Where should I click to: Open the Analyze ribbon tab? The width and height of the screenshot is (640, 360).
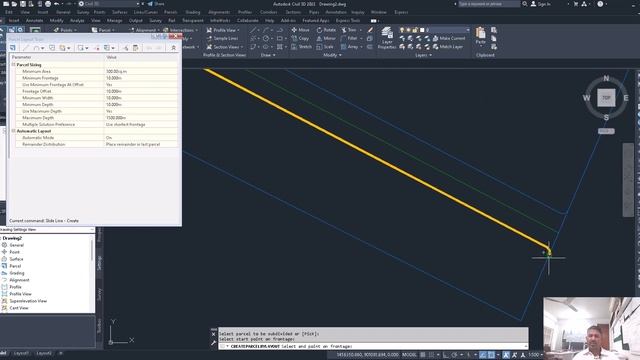pos(77,20)
